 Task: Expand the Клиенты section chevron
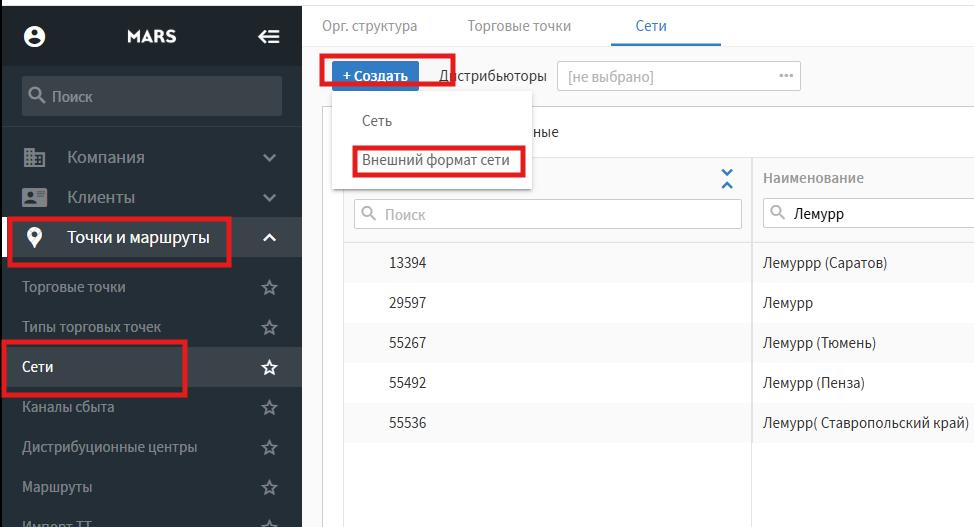pos(268,198)
